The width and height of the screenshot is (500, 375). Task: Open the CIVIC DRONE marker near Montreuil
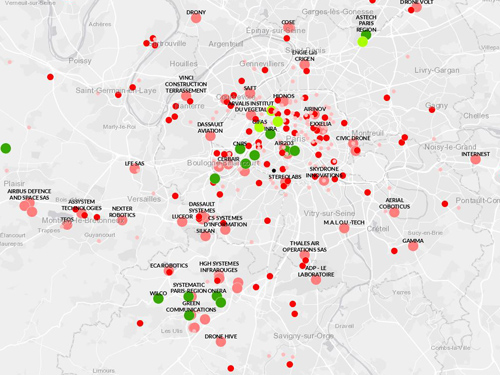click(x=353, y=144)
